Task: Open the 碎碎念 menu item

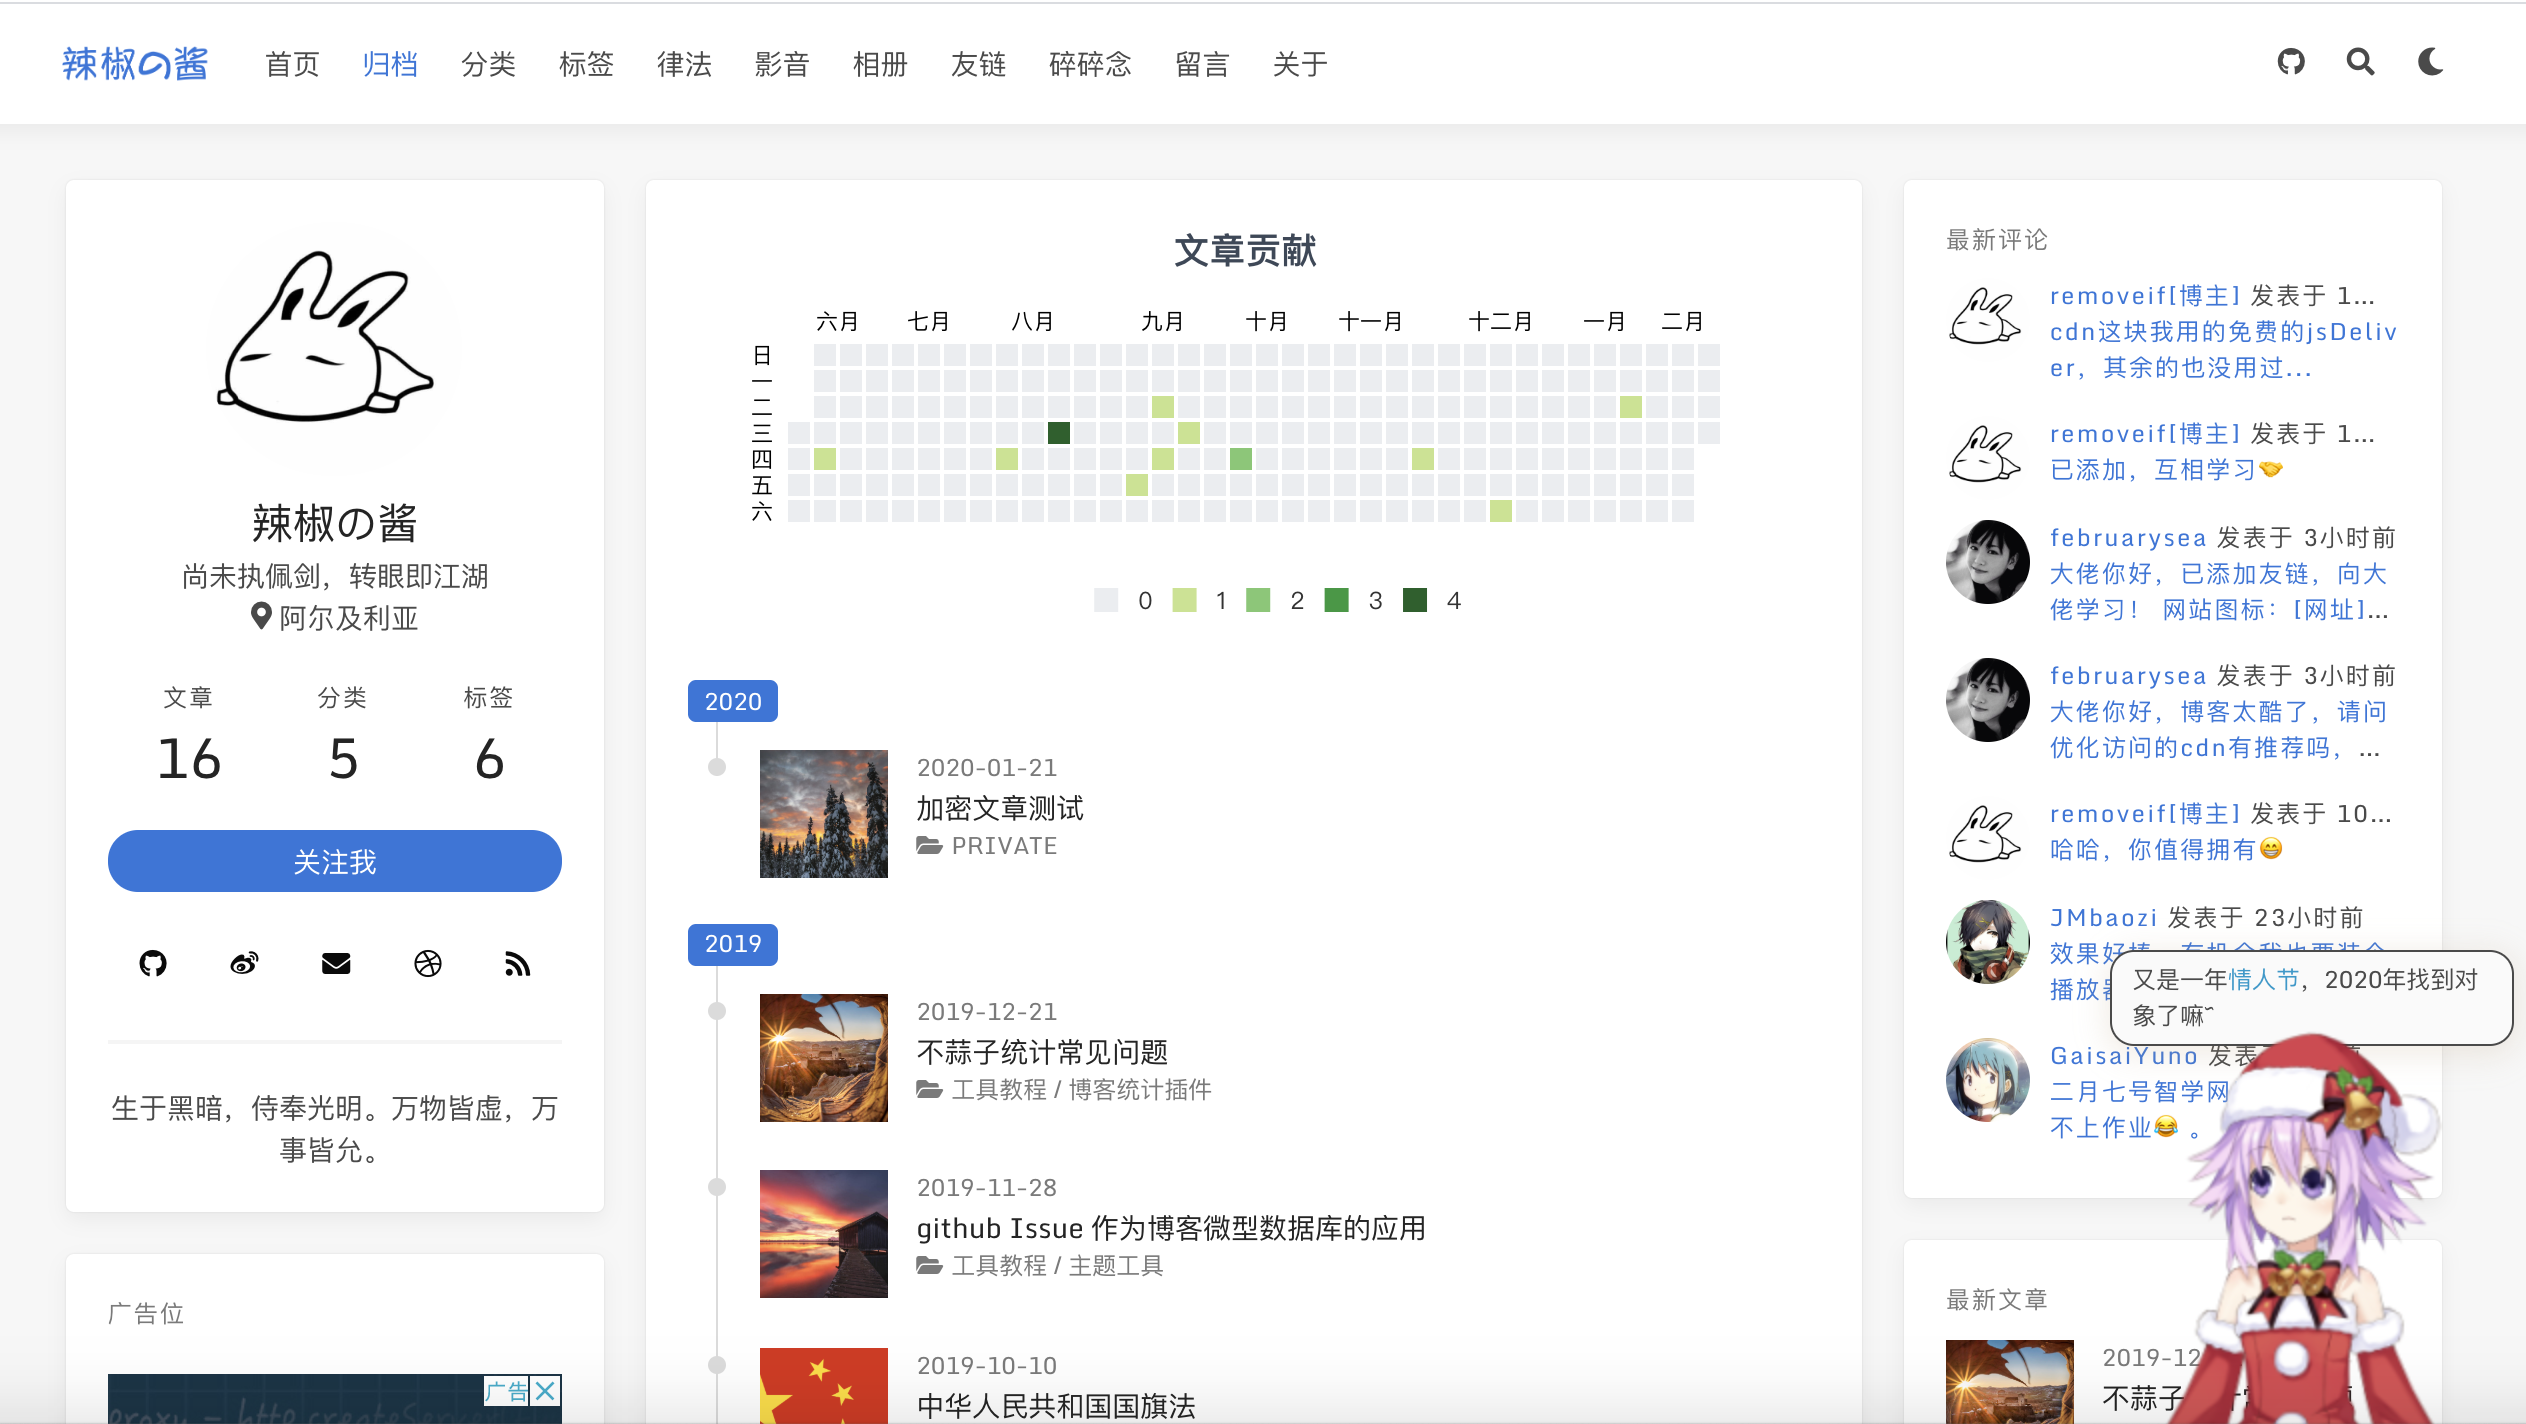Action: (x=1090, y=64)
